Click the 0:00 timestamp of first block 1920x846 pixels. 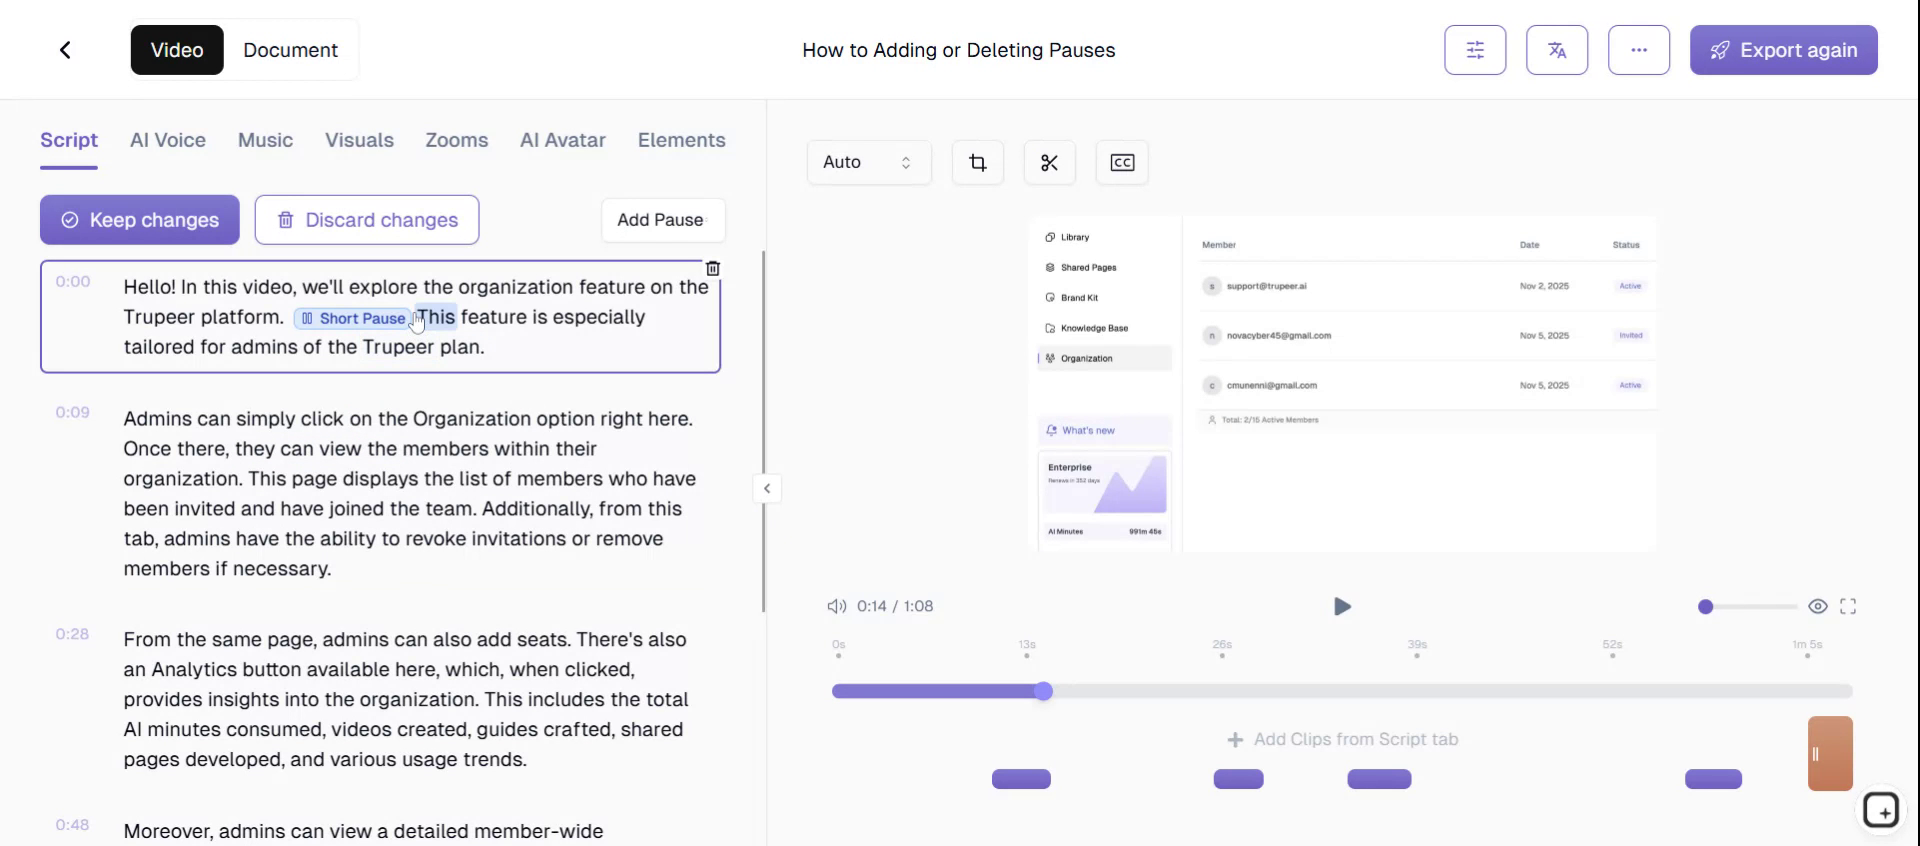72,281
